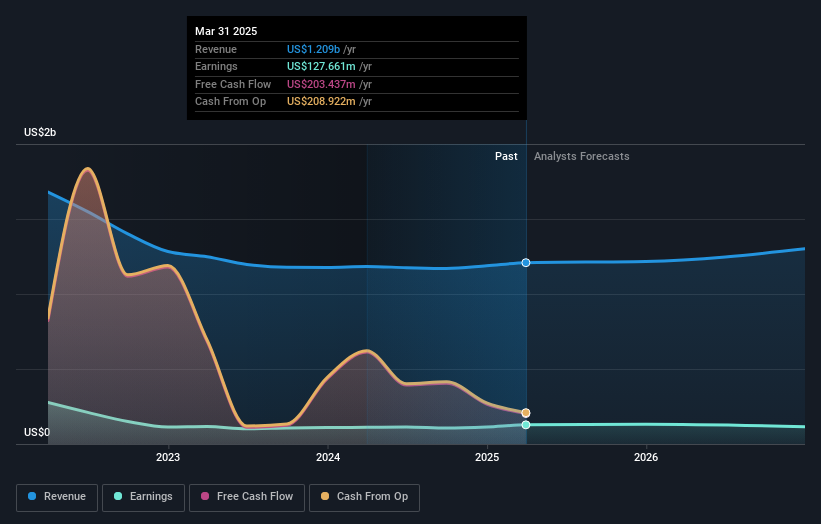Click the 'Past' section label
Screen dimensions: 821x524
click(x=506, y=157)
